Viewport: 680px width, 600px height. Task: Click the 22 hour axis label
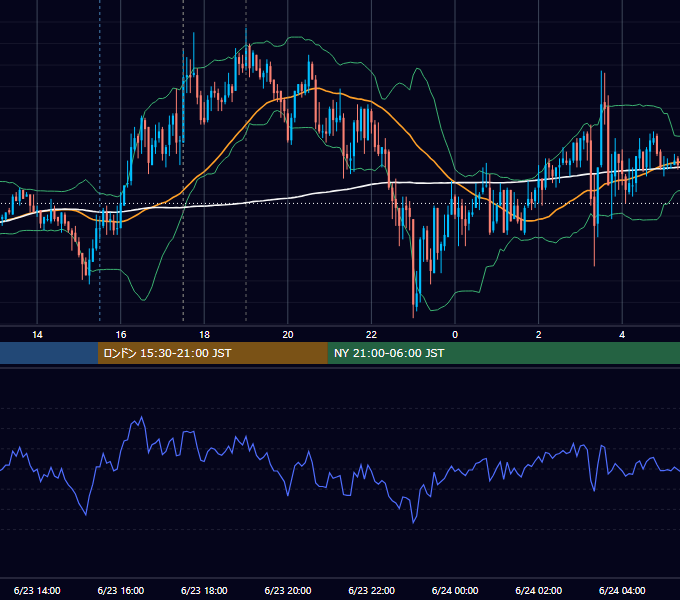[371, 335]
